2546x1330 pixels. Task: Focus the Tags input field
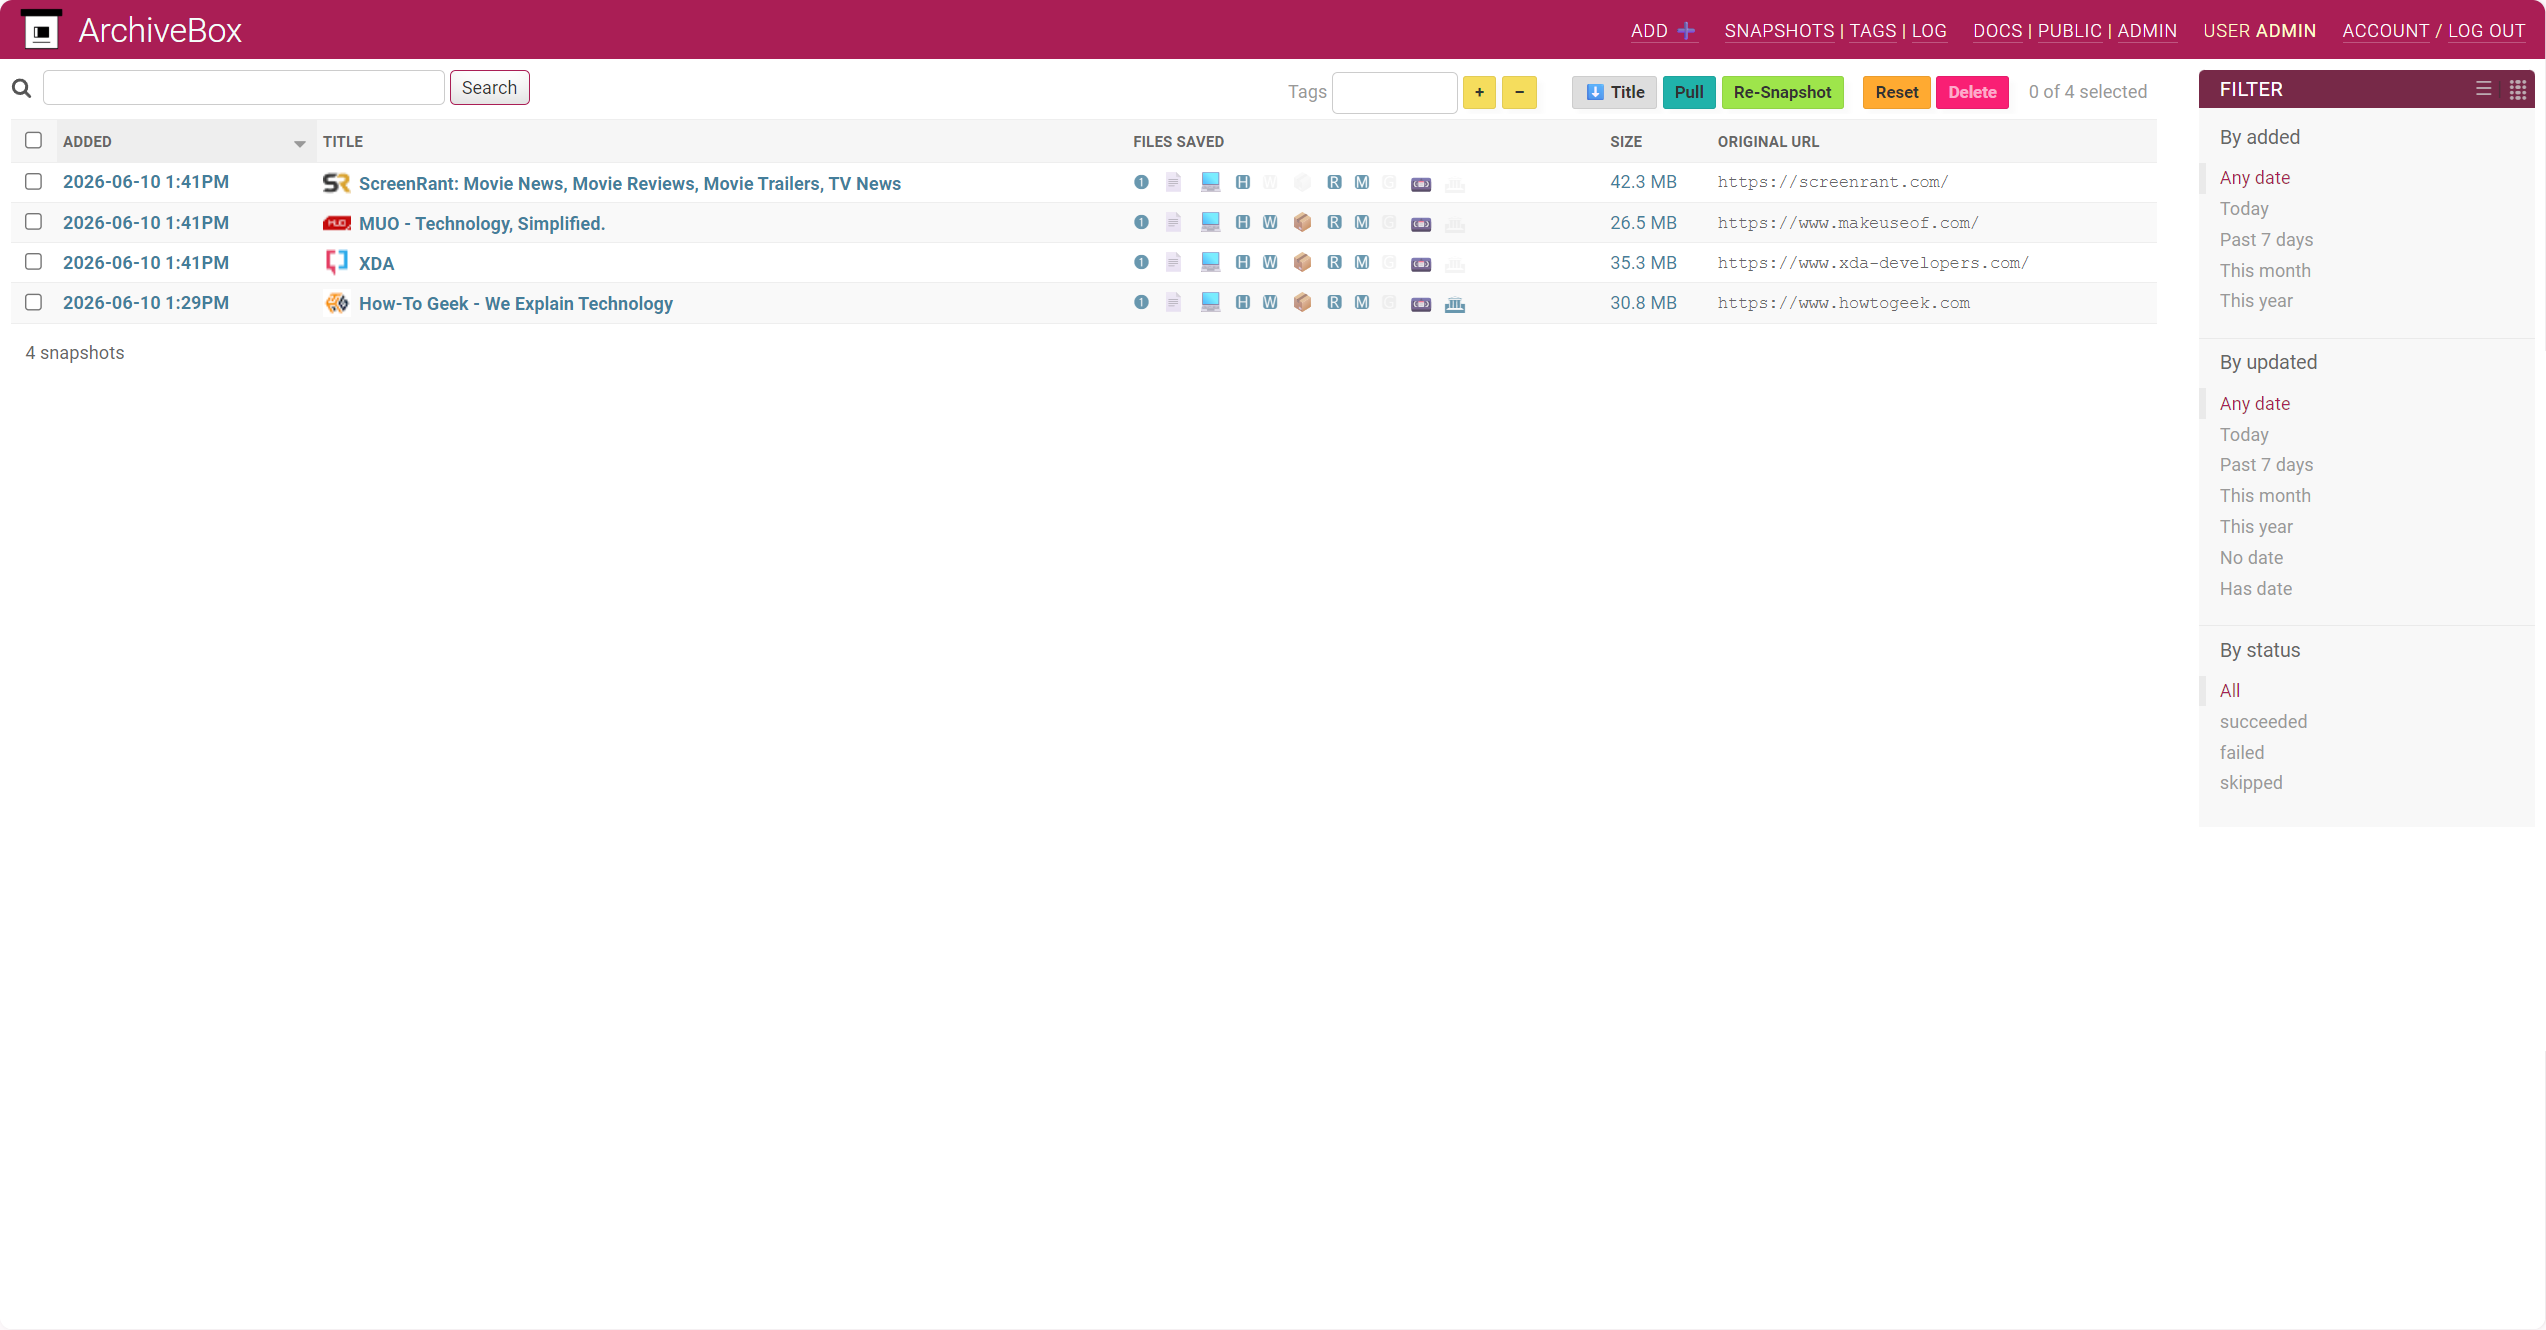[1394, 93]
